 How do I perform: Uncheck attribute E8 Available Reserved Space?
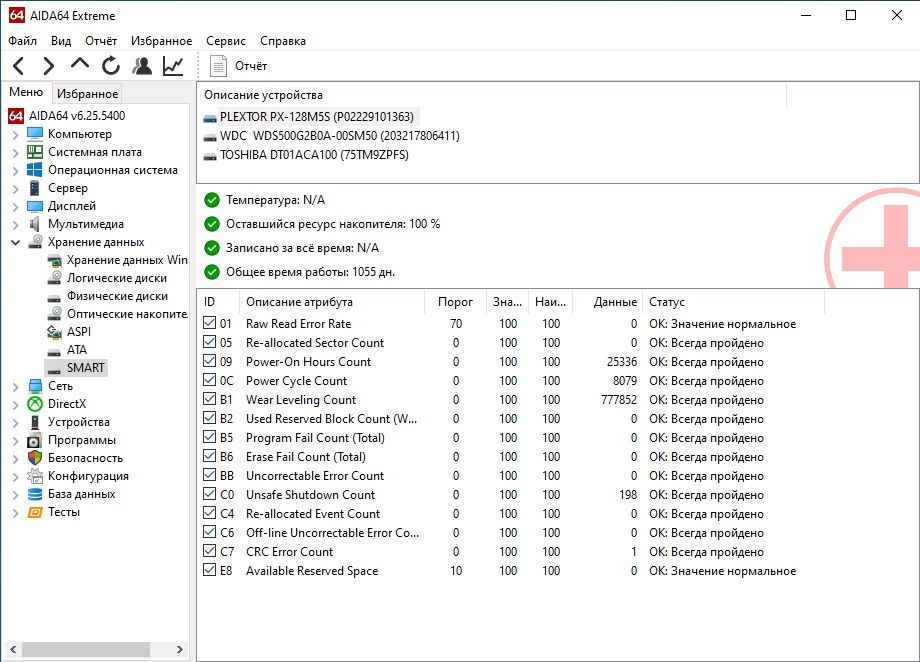coord(209,570)
